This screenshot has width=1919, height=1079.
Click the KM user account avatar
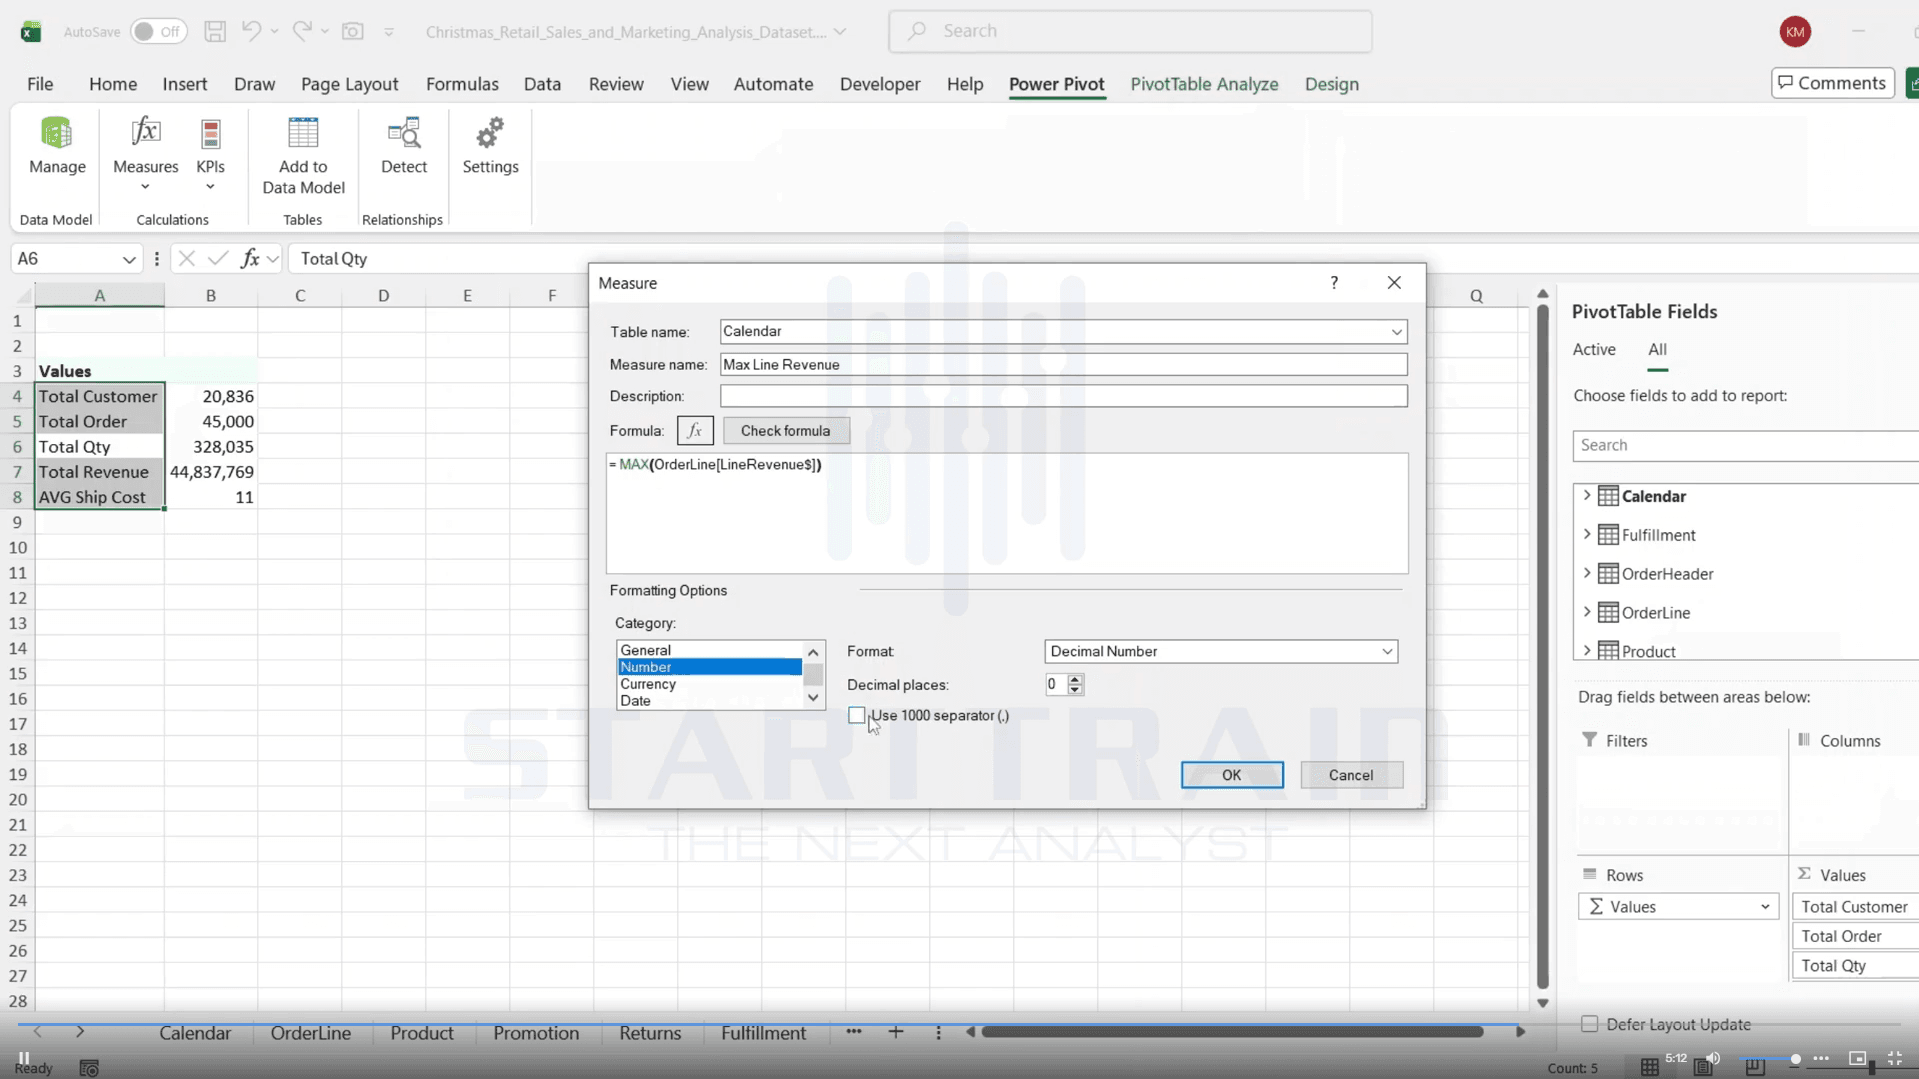tap(1795, 31)
